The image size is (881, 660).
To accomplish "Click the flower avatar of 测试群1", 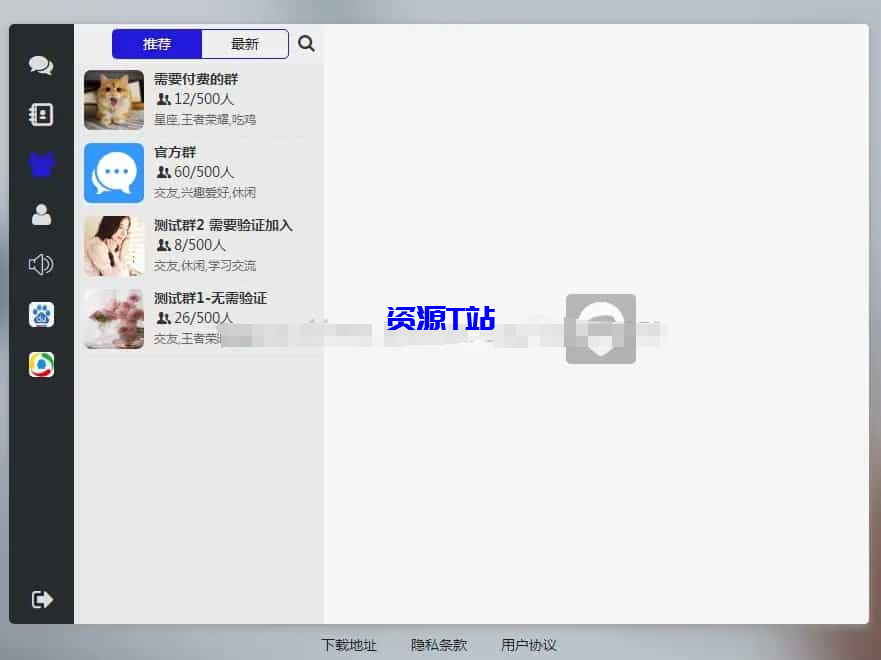I will point(113,319).
